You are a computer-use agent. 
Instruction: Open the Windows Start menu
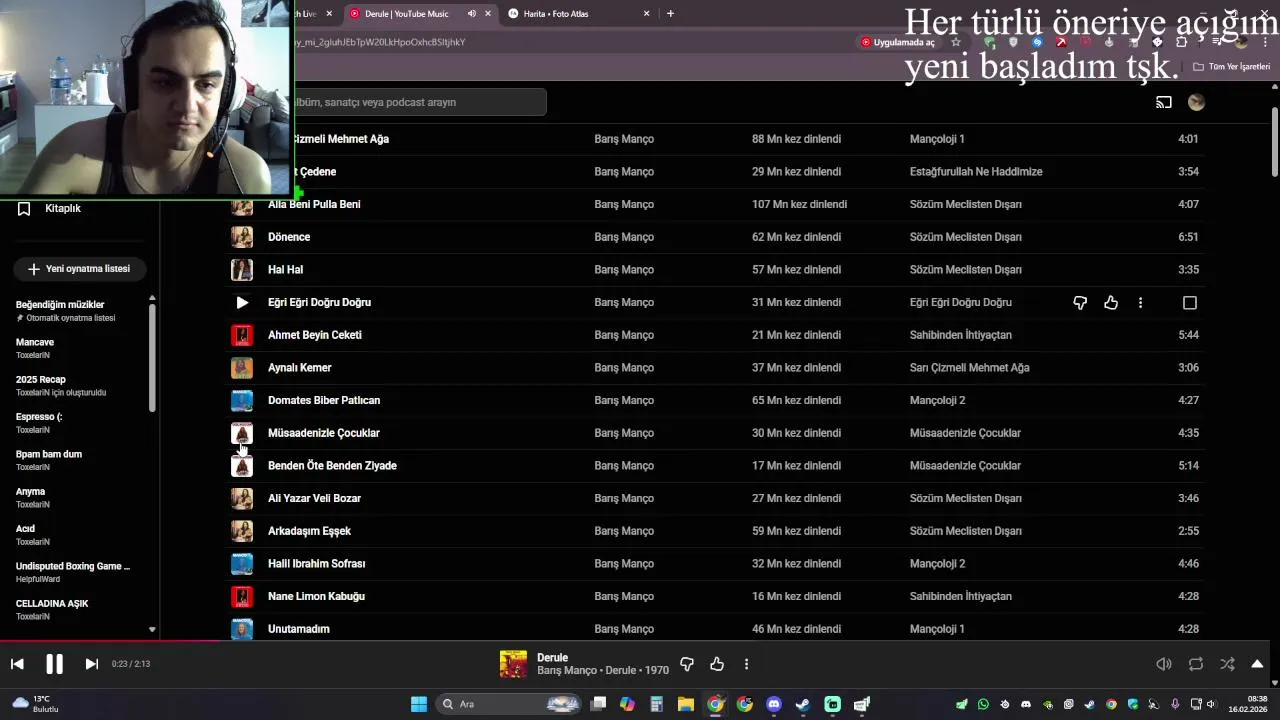pos(419,704)
